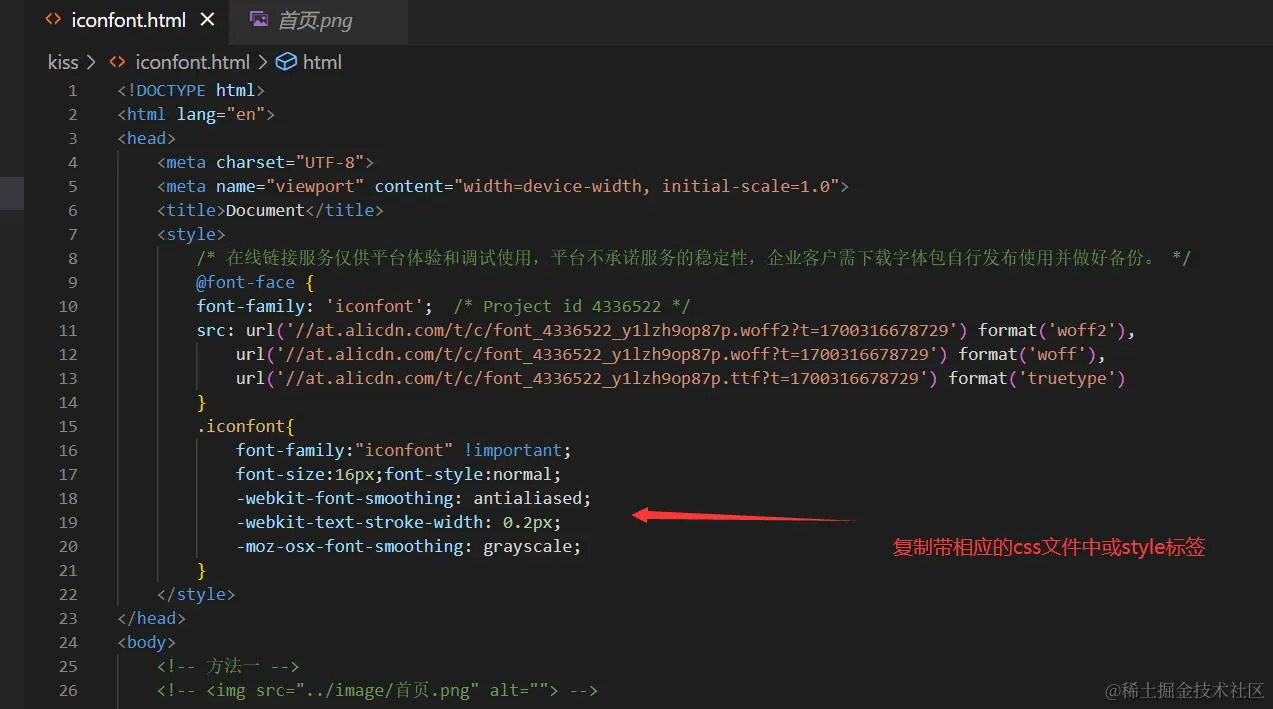This screenshot has width=1273, height=709.
Task: Click line number 1
Action: tap(72, 90)
